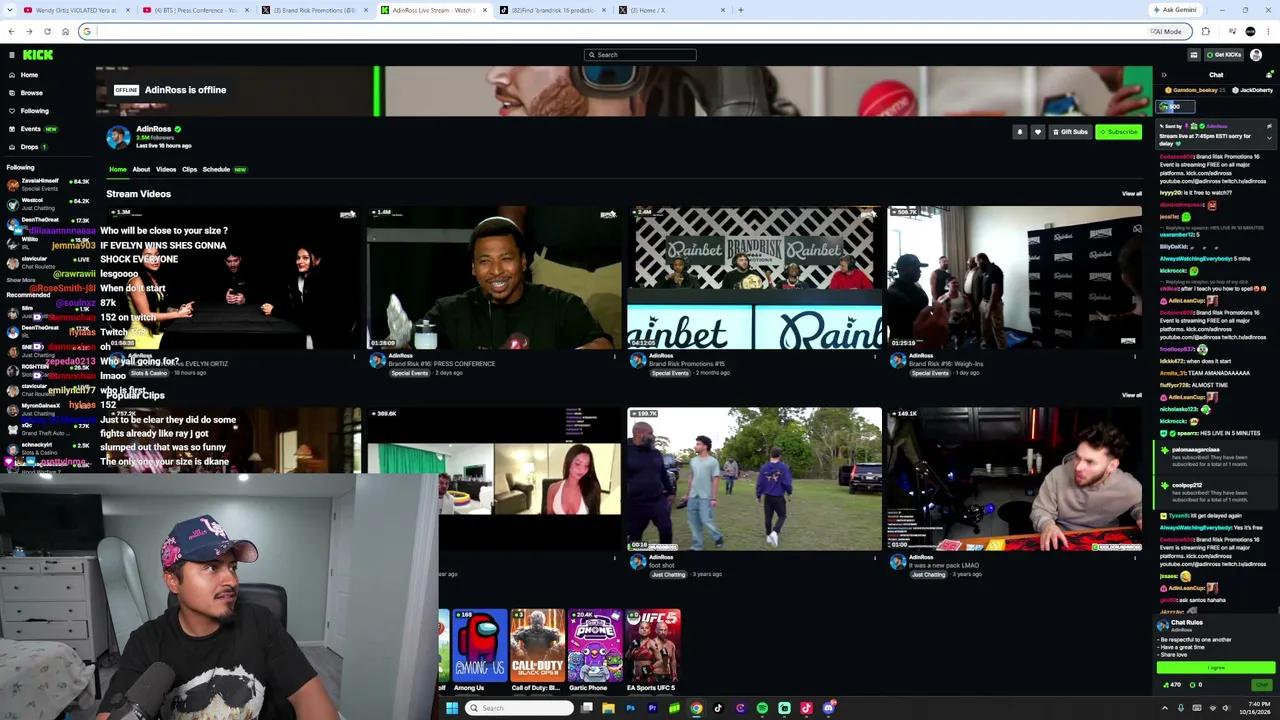Open the Weigh-Ins video thumbnail
1280x720 pixels.
click(1014, 277)
